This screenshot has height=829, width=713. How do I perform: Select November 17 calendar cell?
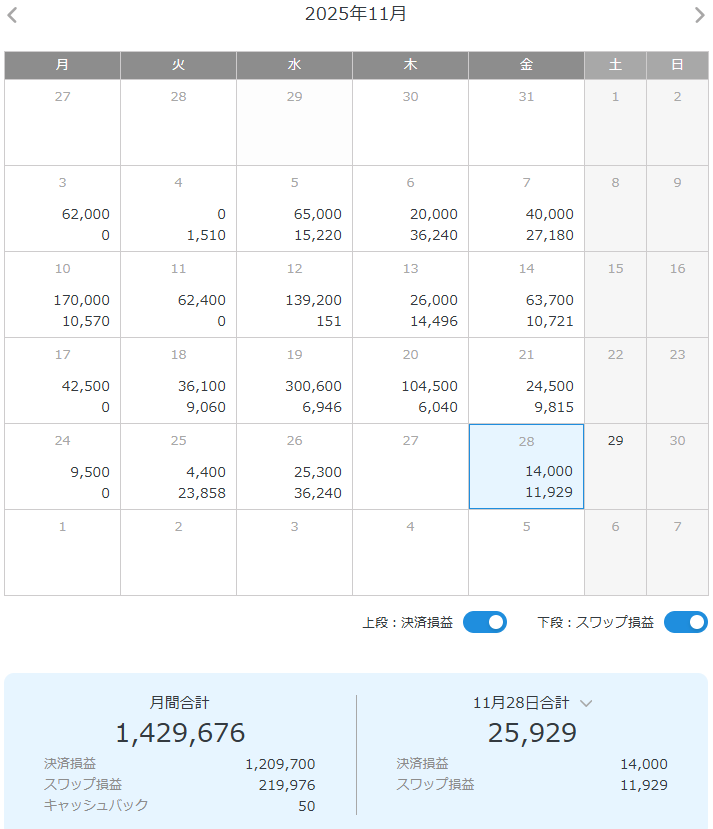point(62,381)
